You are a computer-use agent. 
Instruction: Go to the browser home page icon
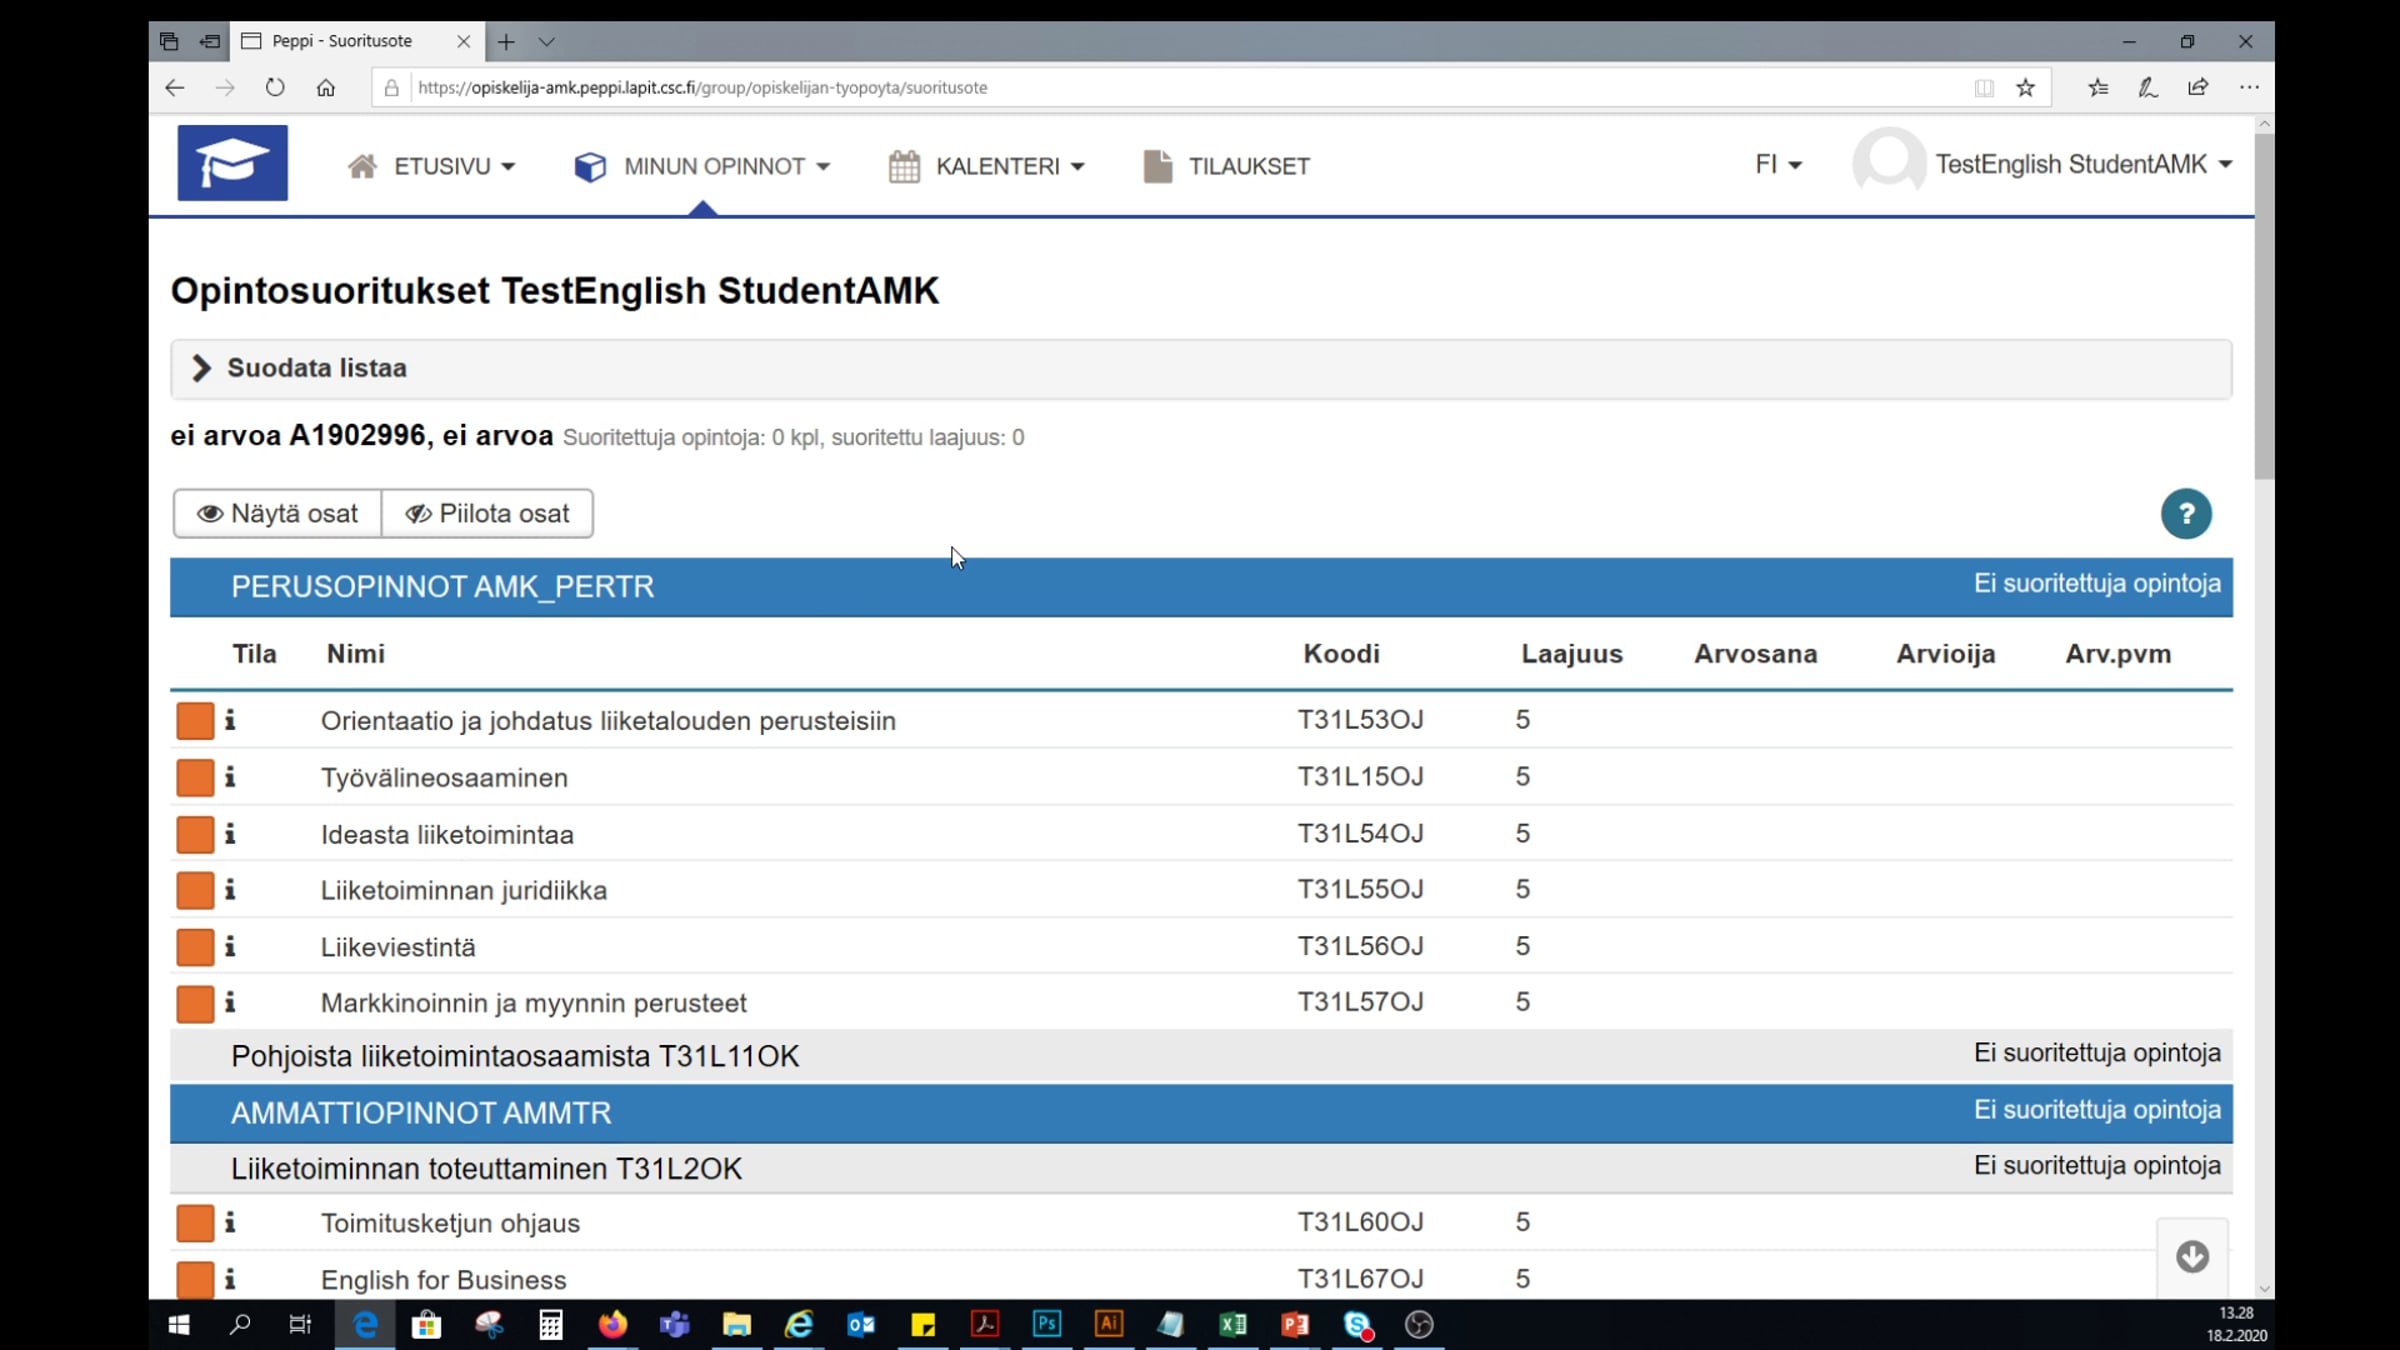pos(325,88)
